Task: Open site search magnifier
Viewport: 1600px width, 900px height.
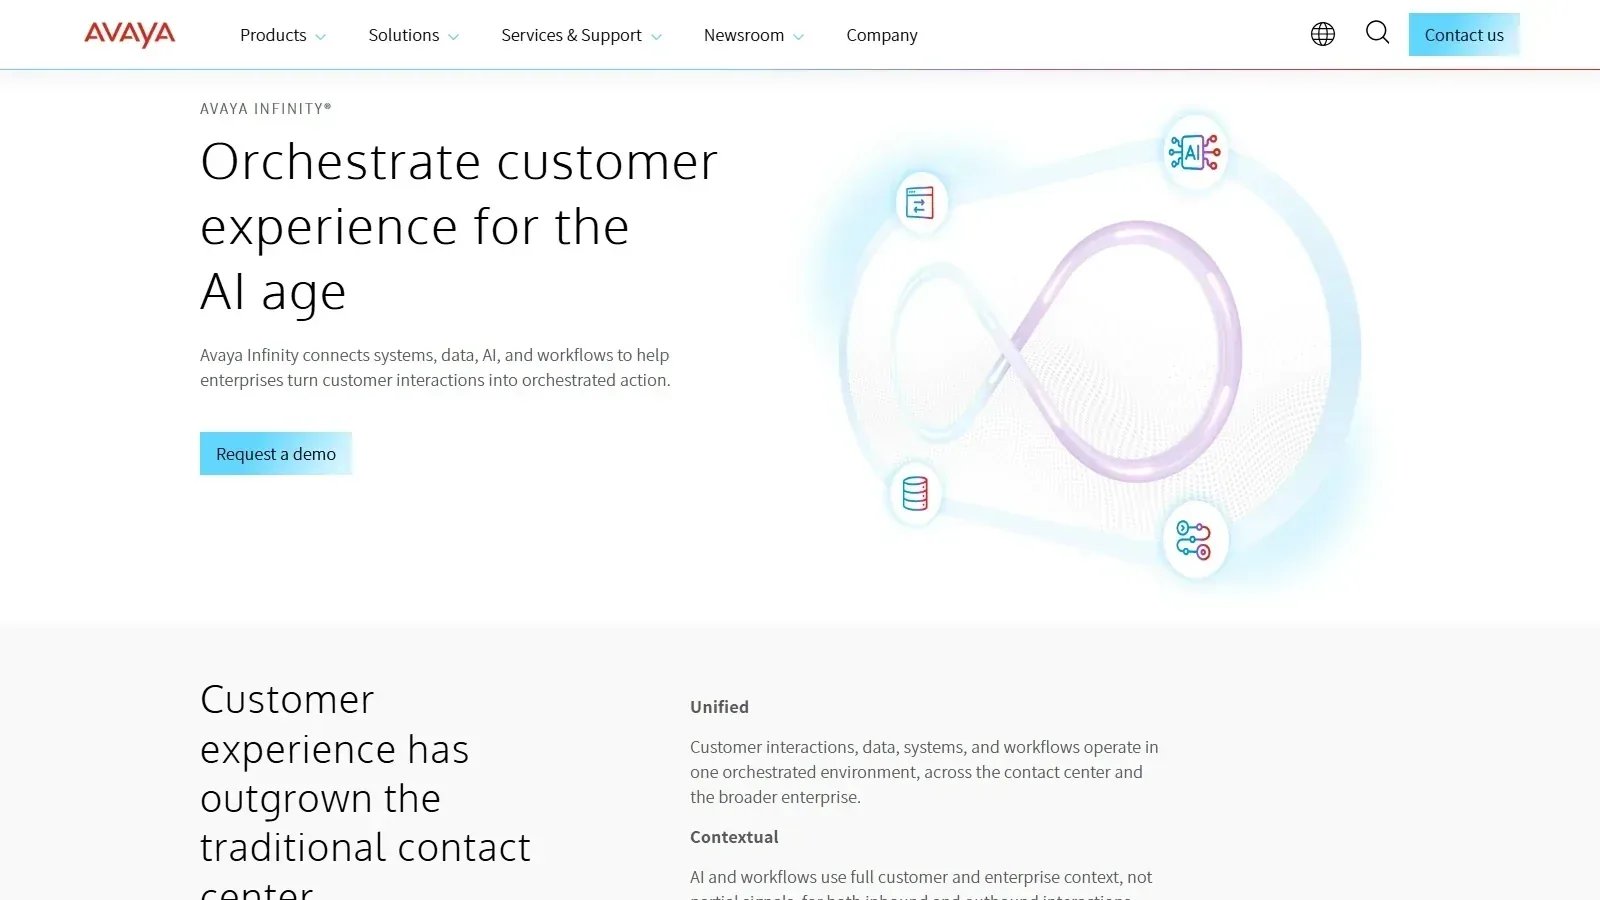Action: [x=1378, y=33]
